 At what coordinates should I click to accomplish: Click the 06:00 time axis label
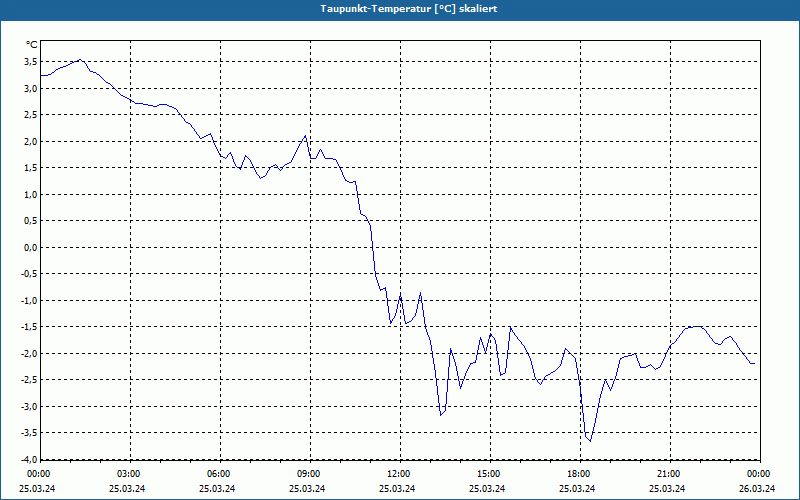tap(219, 474)
